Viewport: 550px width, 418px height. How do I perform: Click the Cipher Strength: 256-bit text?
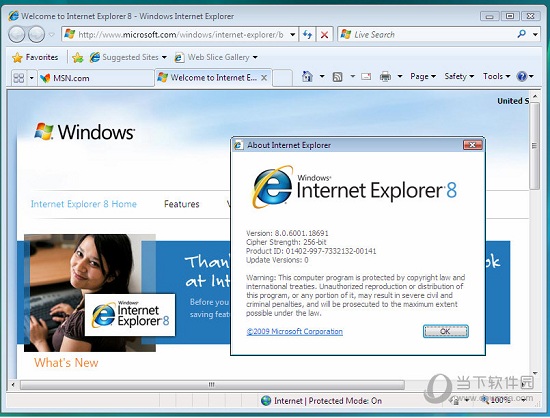(286, 242)
